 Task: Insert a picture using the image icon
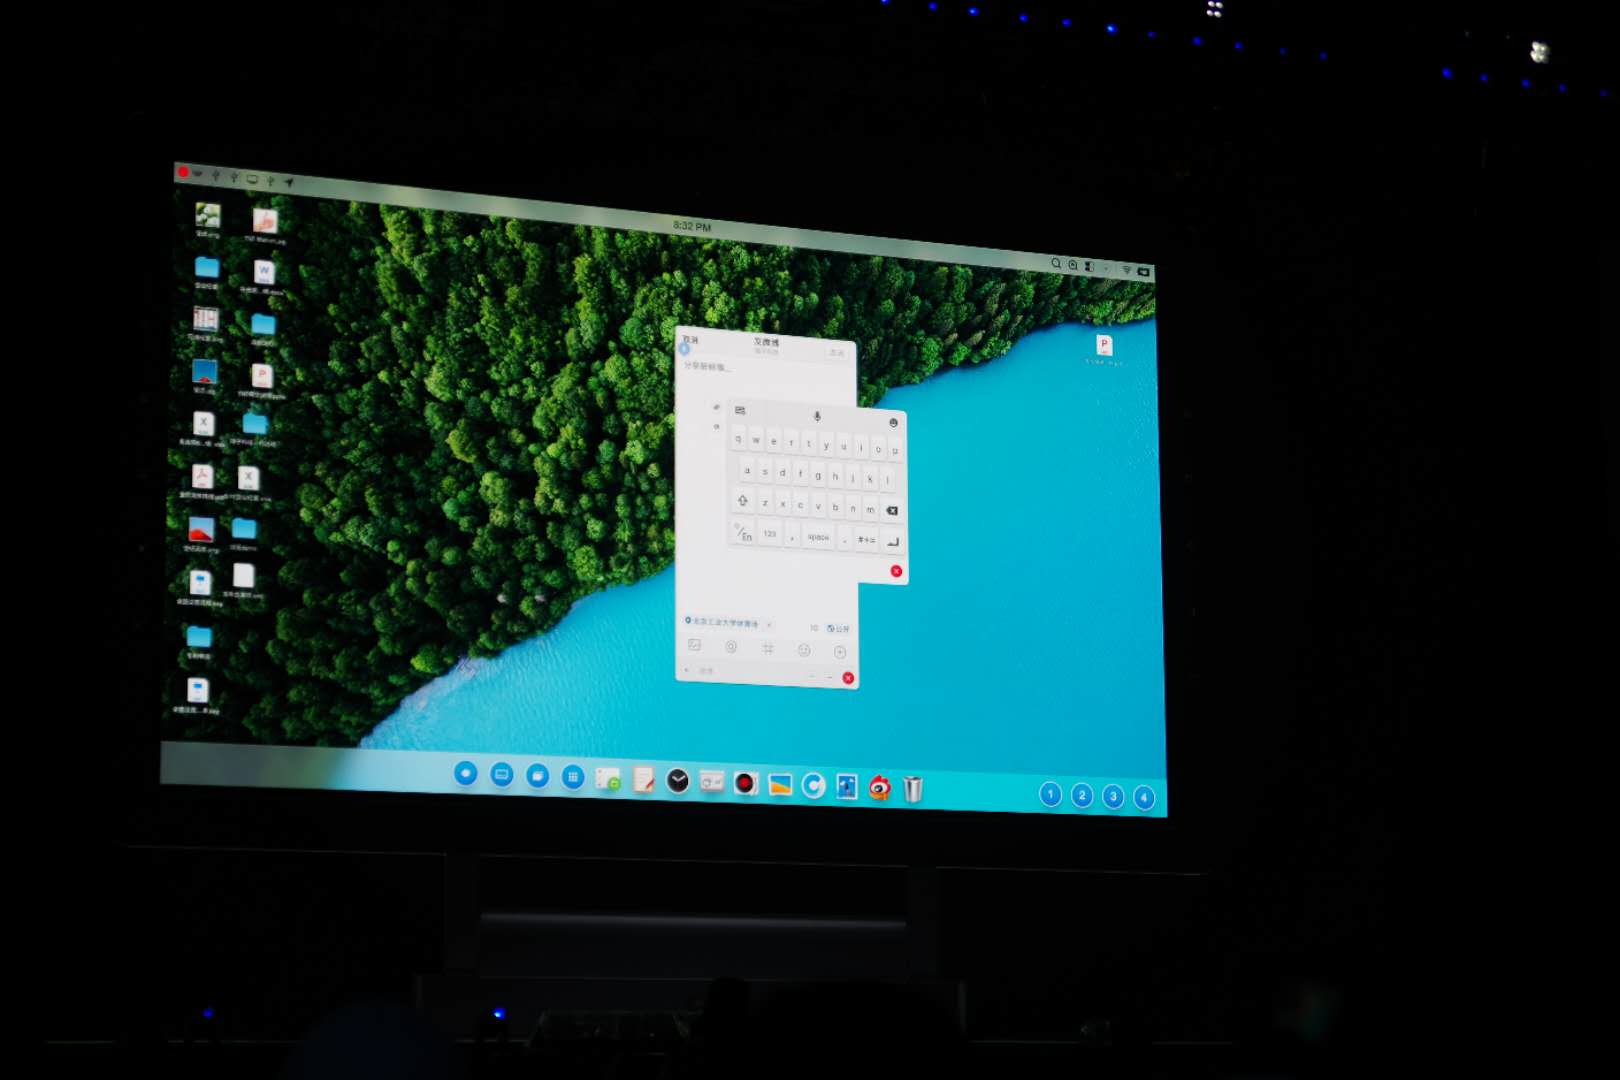click(694, 645)
